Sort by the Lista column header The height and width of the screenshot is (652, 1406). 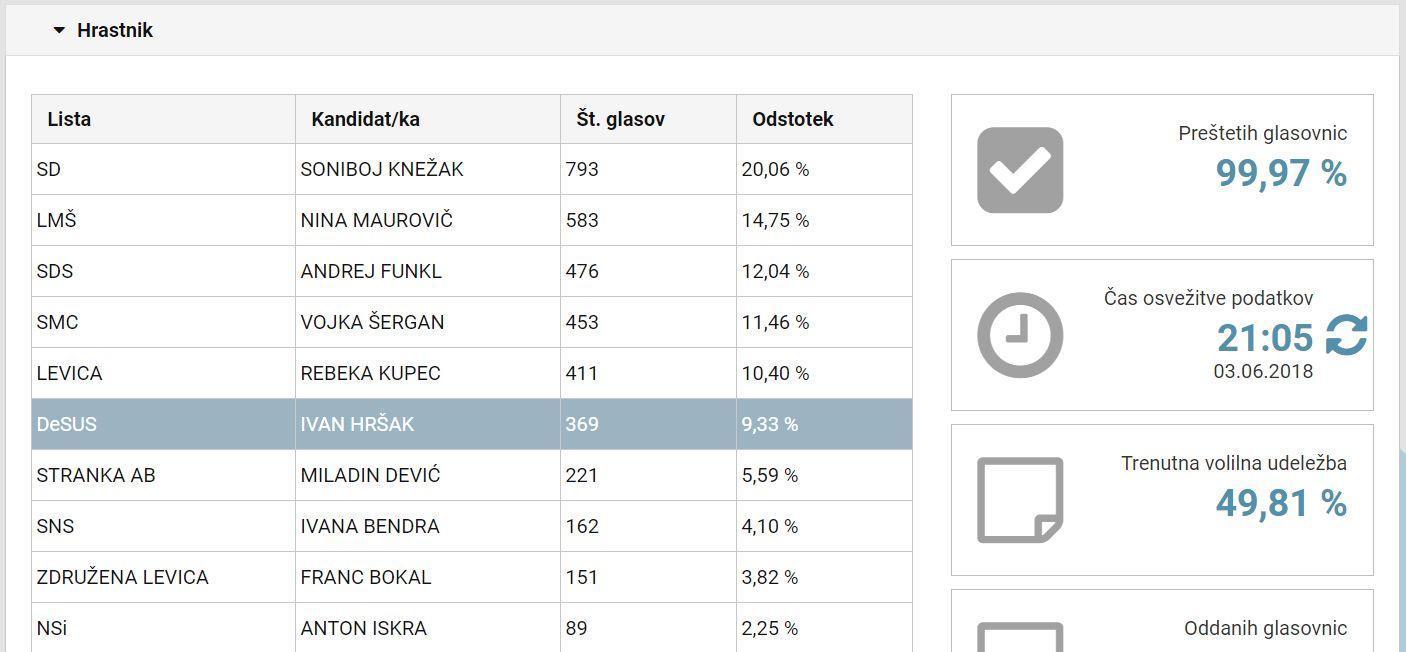(69, 119)
